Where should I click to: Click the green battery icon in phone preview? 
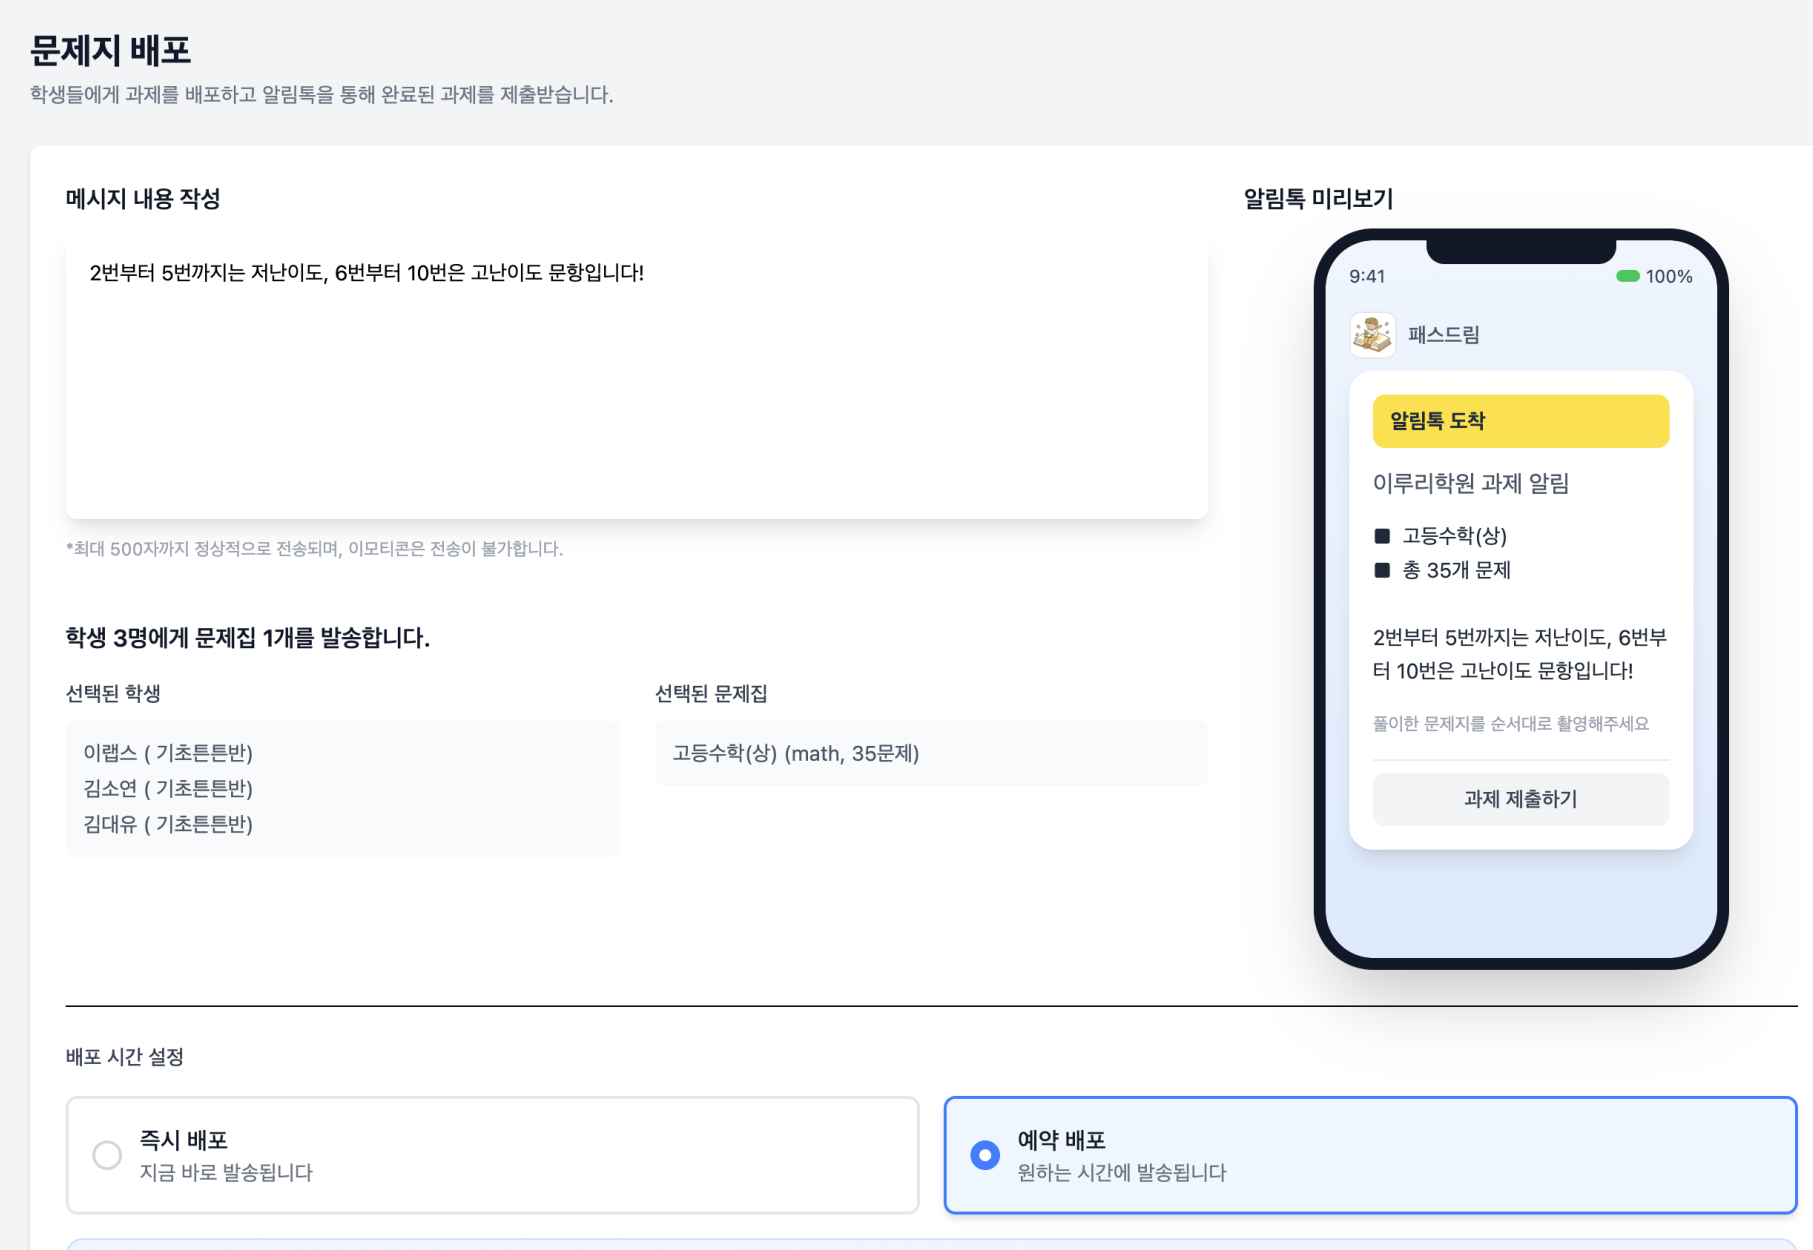(x=1627, y=276)
